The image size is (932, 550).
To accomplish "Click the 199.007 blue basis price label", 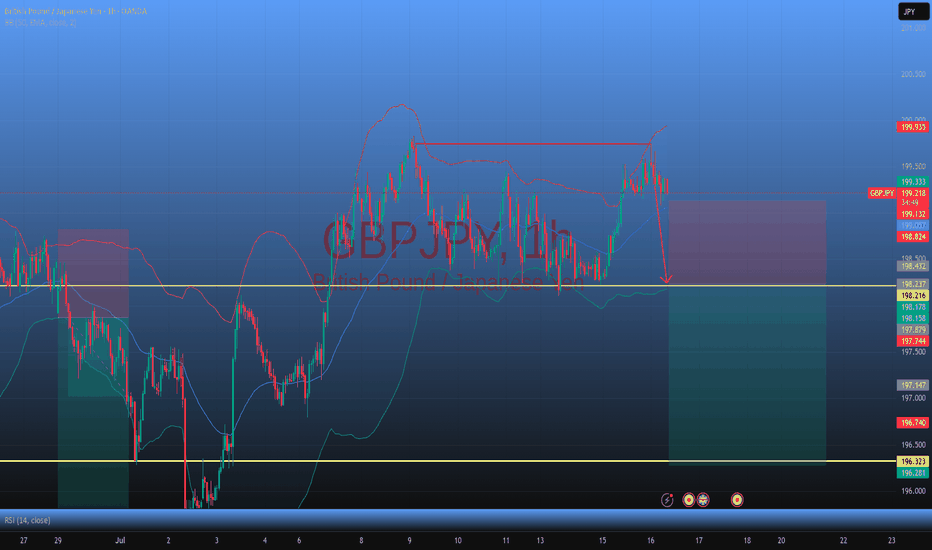I will click(x=912, y=225).
